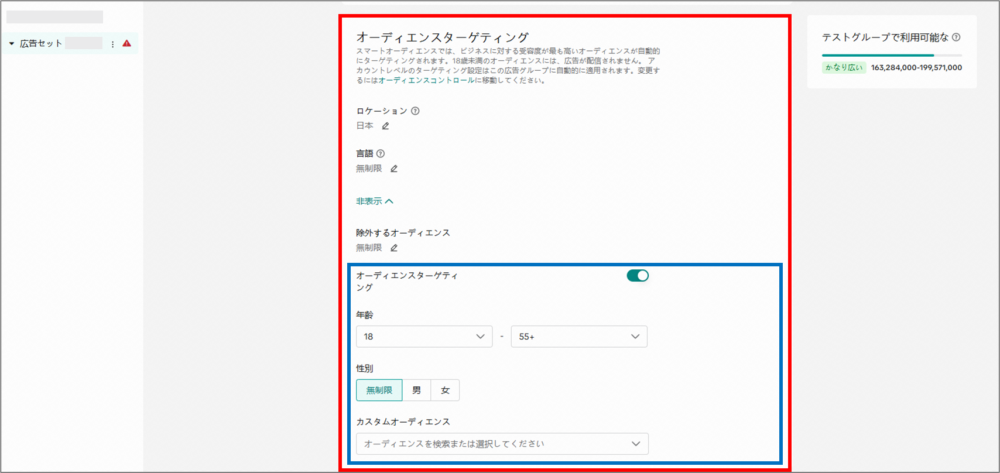Open the help icon next to ロケーション
The image size is (1000, 473).
tap(415, 111)
